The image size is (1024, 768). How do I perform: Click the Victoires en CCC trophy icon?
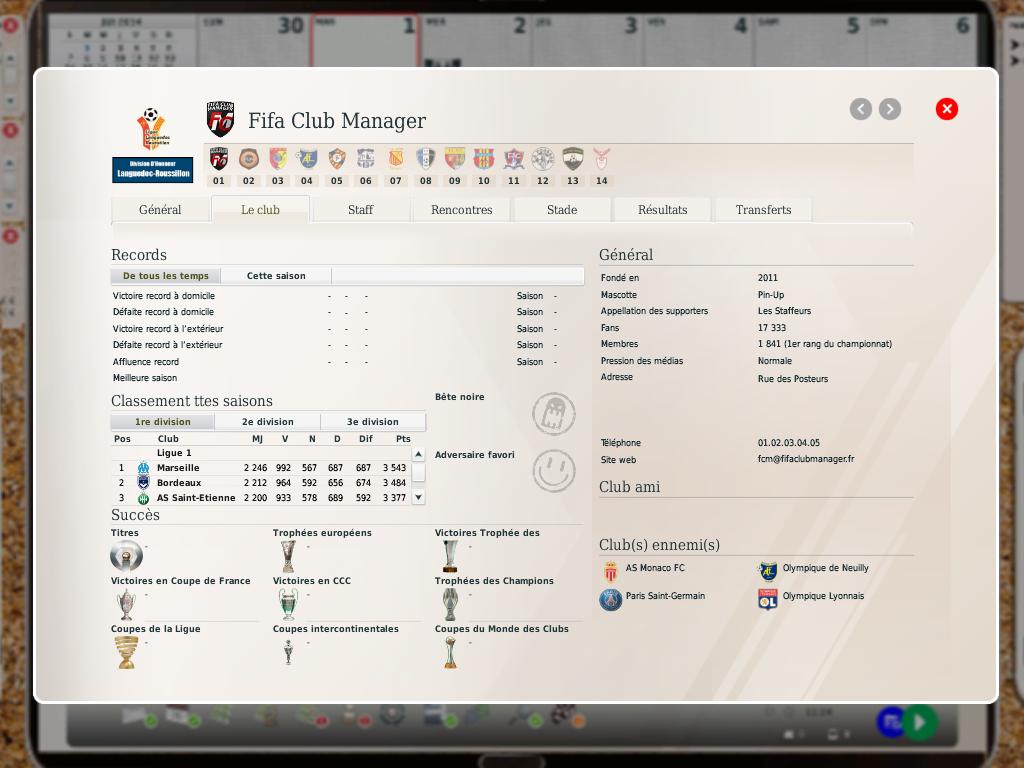pos(288,604)
